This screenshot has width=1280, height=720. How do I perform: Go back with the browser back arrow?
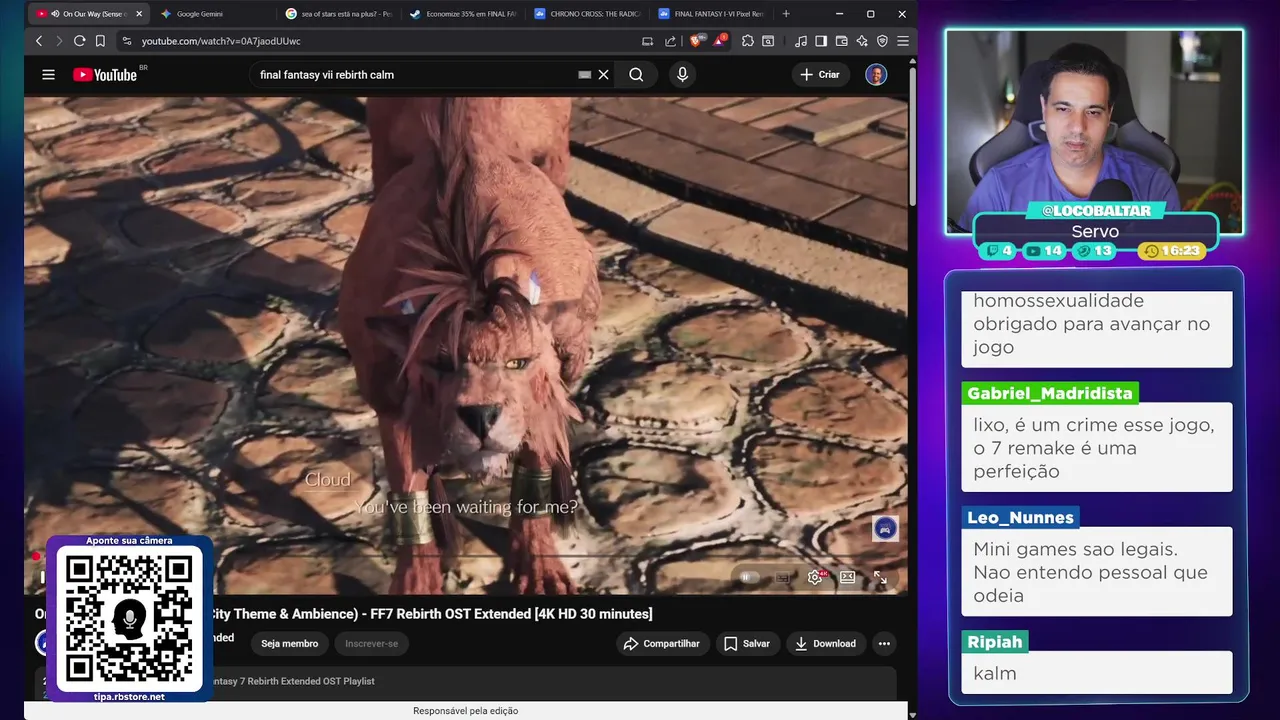point(39,41)
